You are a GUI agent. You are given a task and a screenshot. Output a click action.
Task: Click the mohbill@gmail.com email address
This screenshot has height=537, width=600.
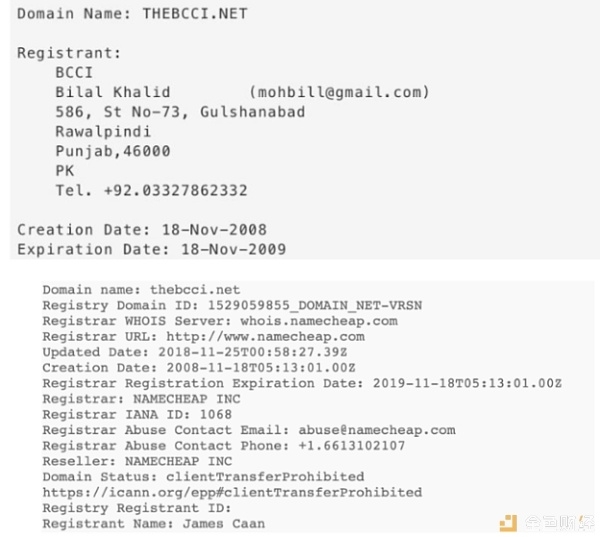[x=339, y=92]
